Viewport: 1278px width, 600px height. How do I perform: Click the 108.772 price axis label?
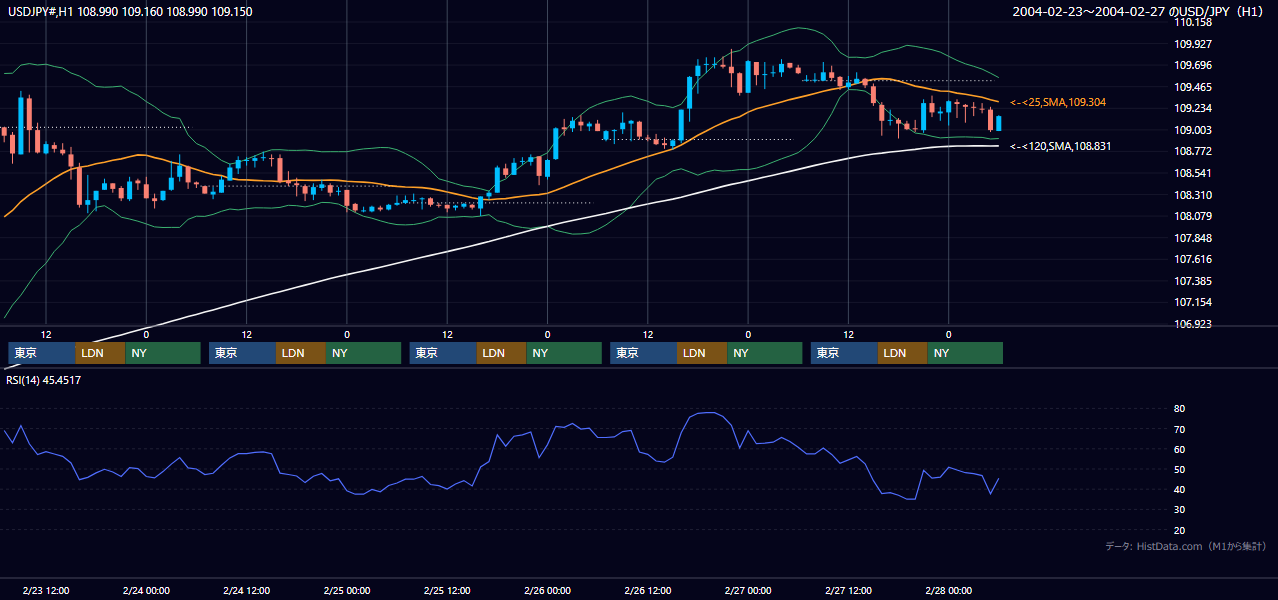(1193, 151)
